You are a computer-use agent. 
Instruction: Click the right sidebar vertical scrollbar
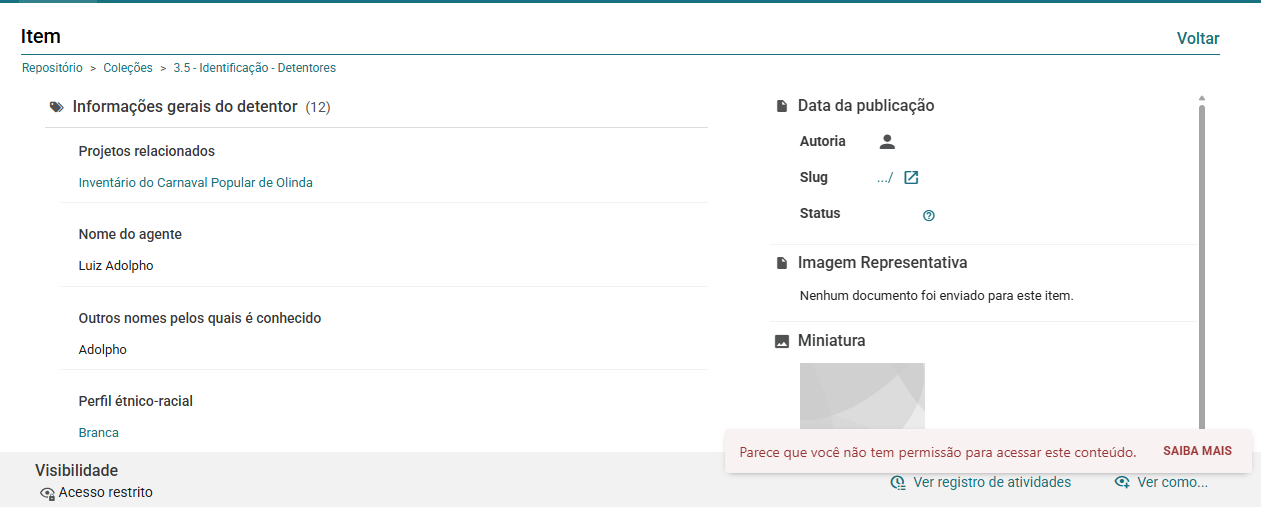pos(1202,265)
